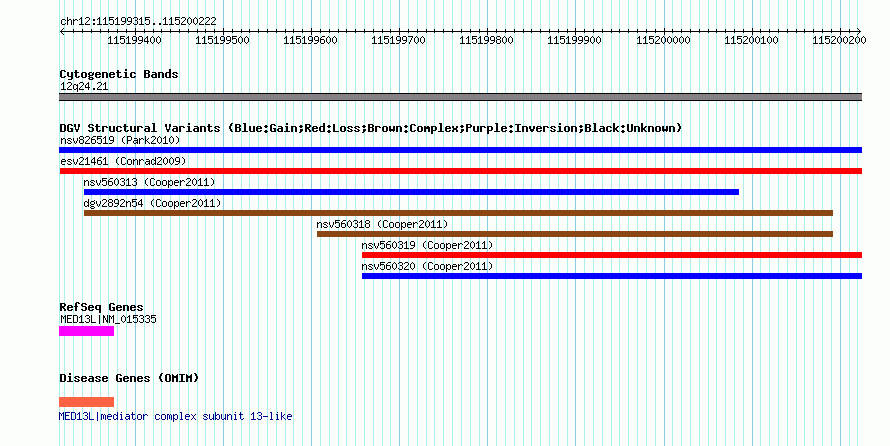
Task: Open the MED13L mediator complex subunit link
Action: click(175, 416)
